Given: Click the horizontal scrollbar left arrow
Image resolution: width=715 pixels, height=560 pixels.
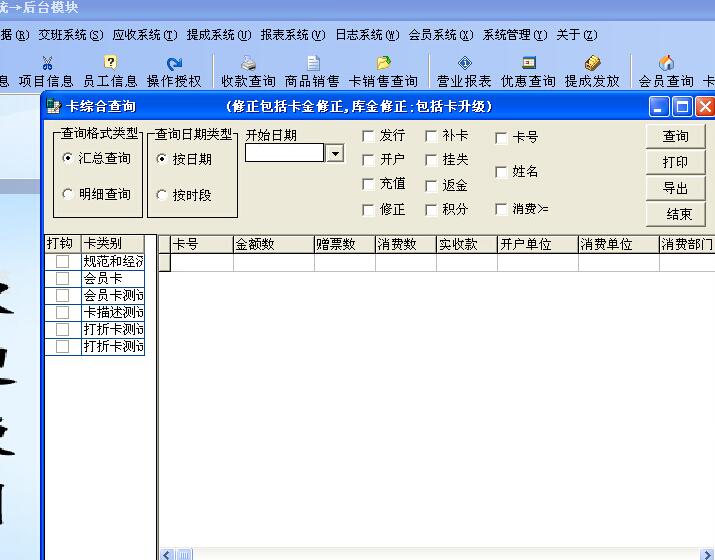Looking at the screenshot, I should coord(167,555).
